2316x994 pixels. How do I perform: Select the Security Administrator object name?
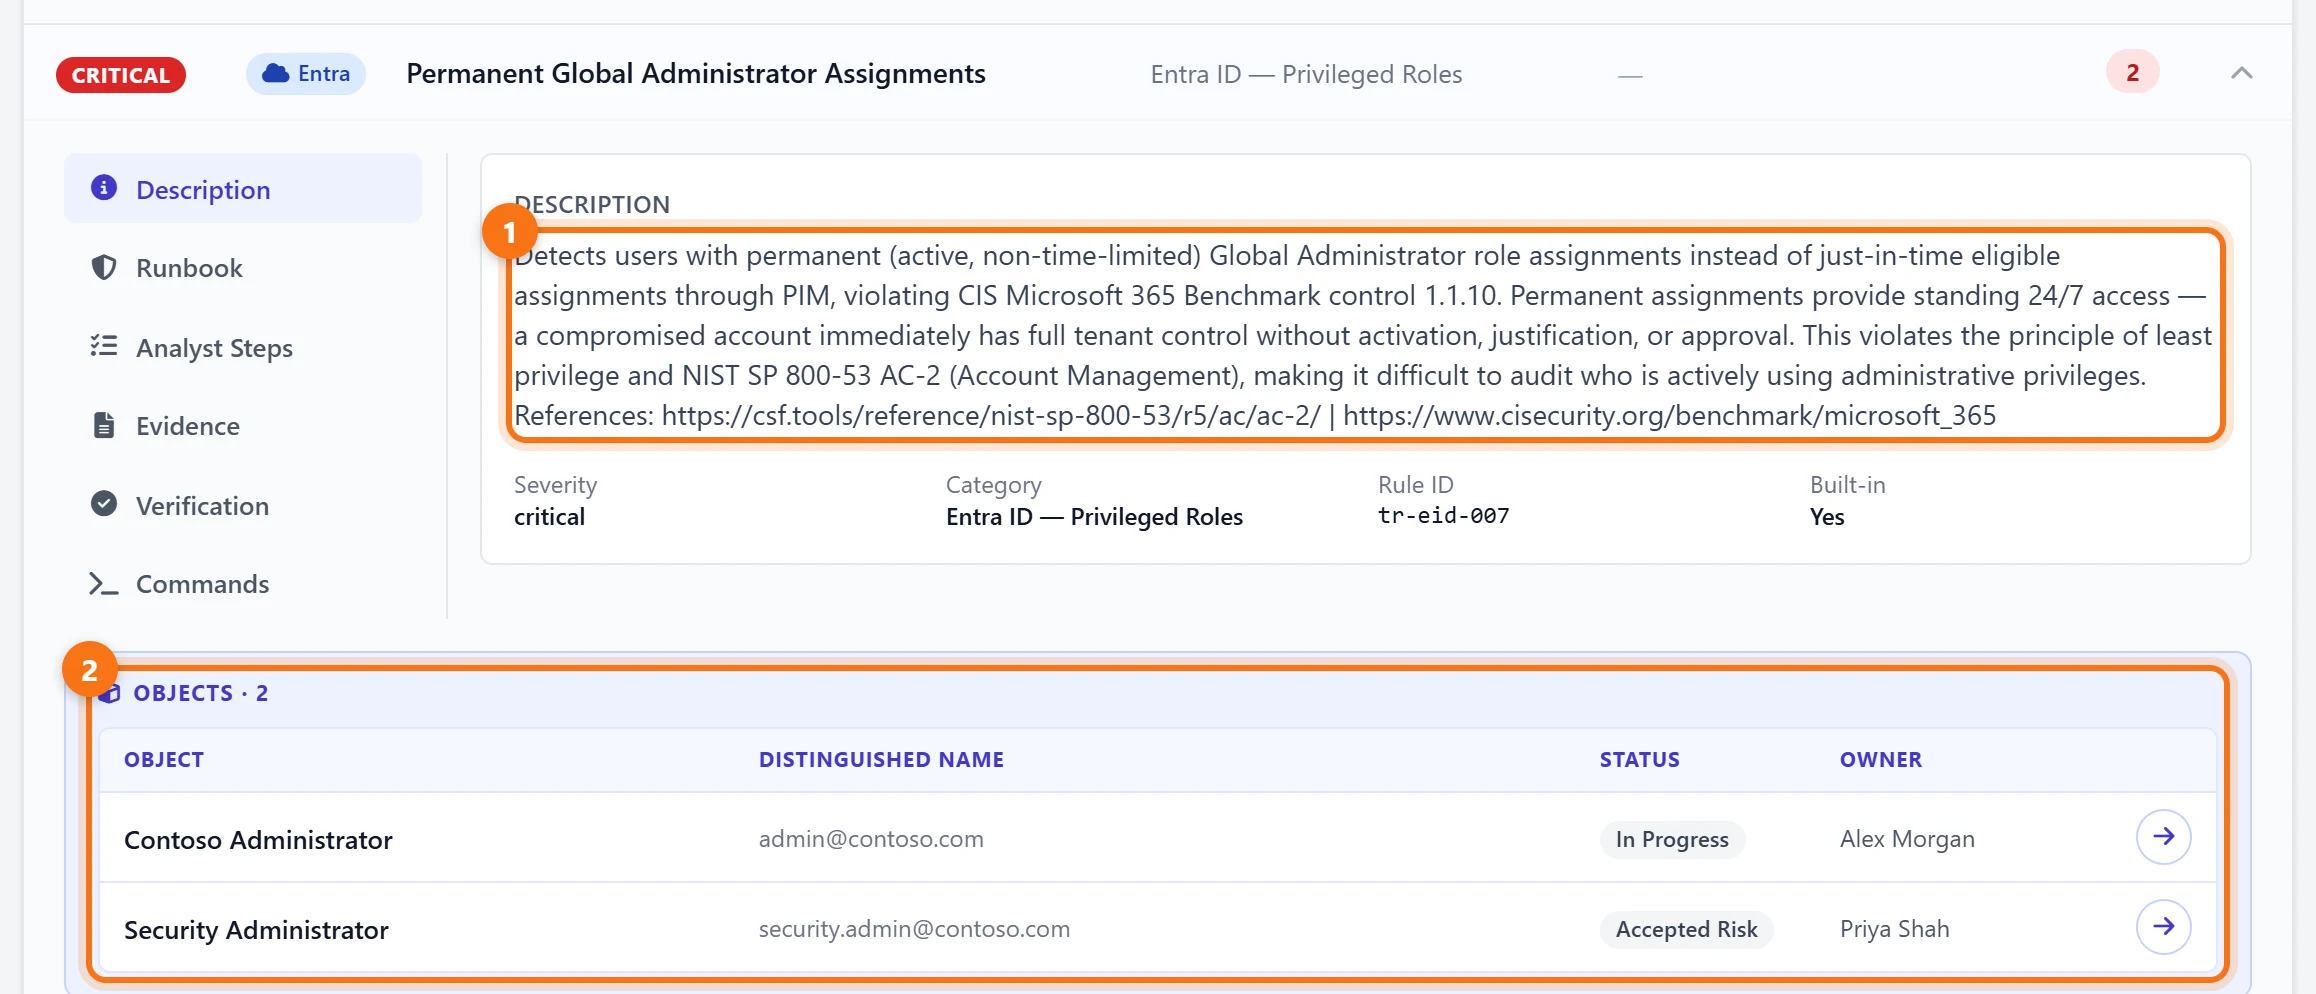[x=256, y=930]
